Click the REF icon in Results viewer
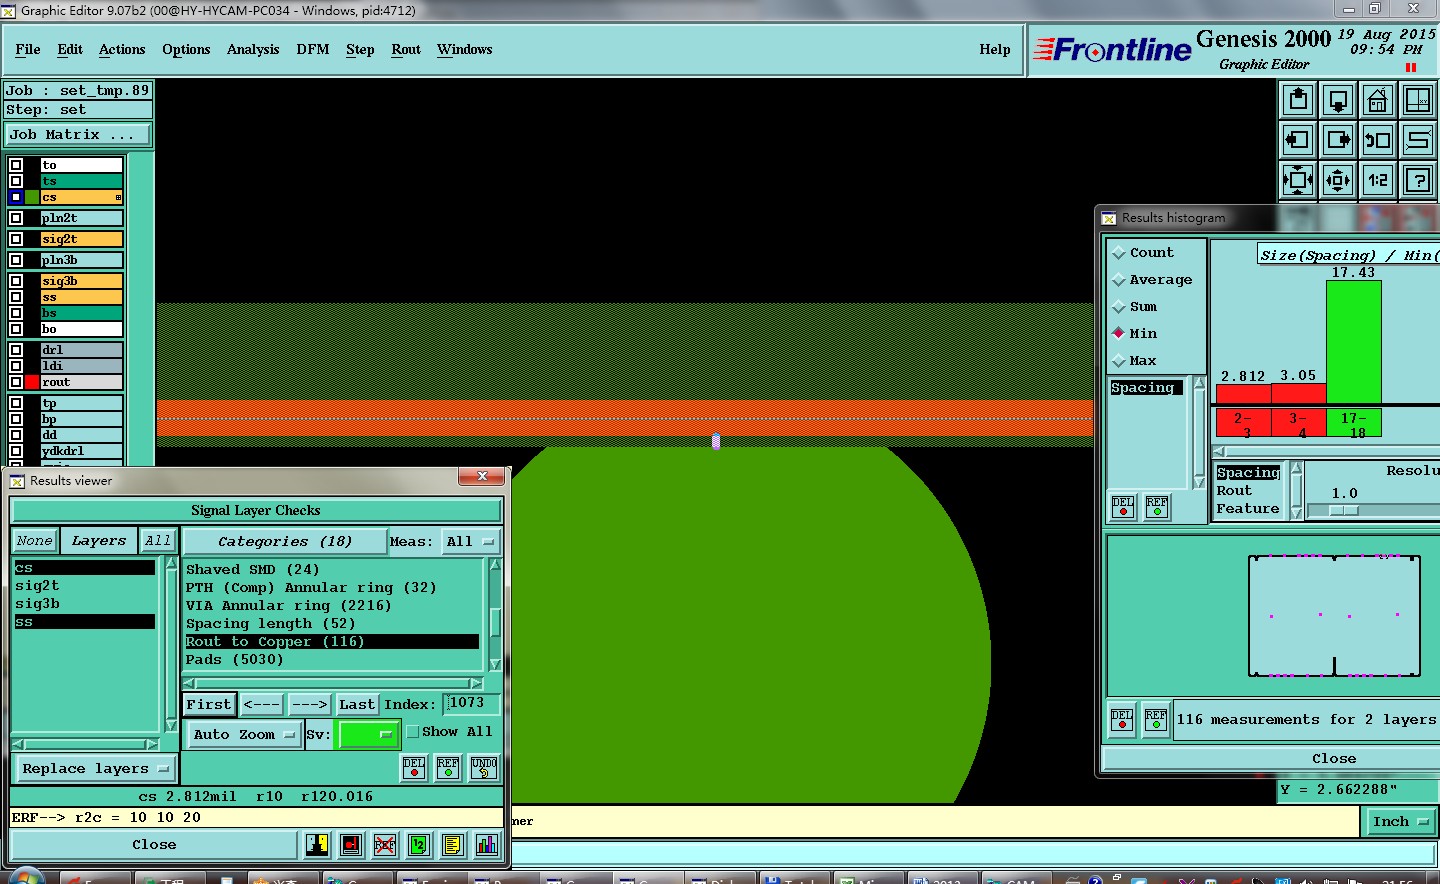Screen dimensions: 1440x884 448,768
